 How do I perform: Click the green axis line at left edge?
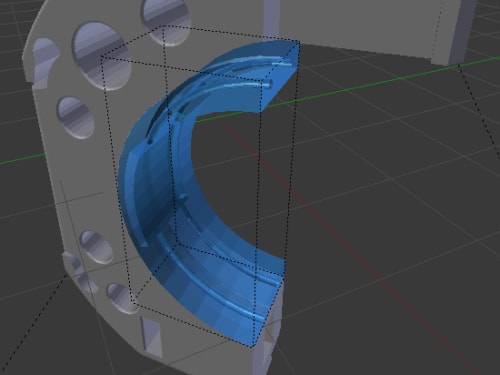click(x=22, y=159)
